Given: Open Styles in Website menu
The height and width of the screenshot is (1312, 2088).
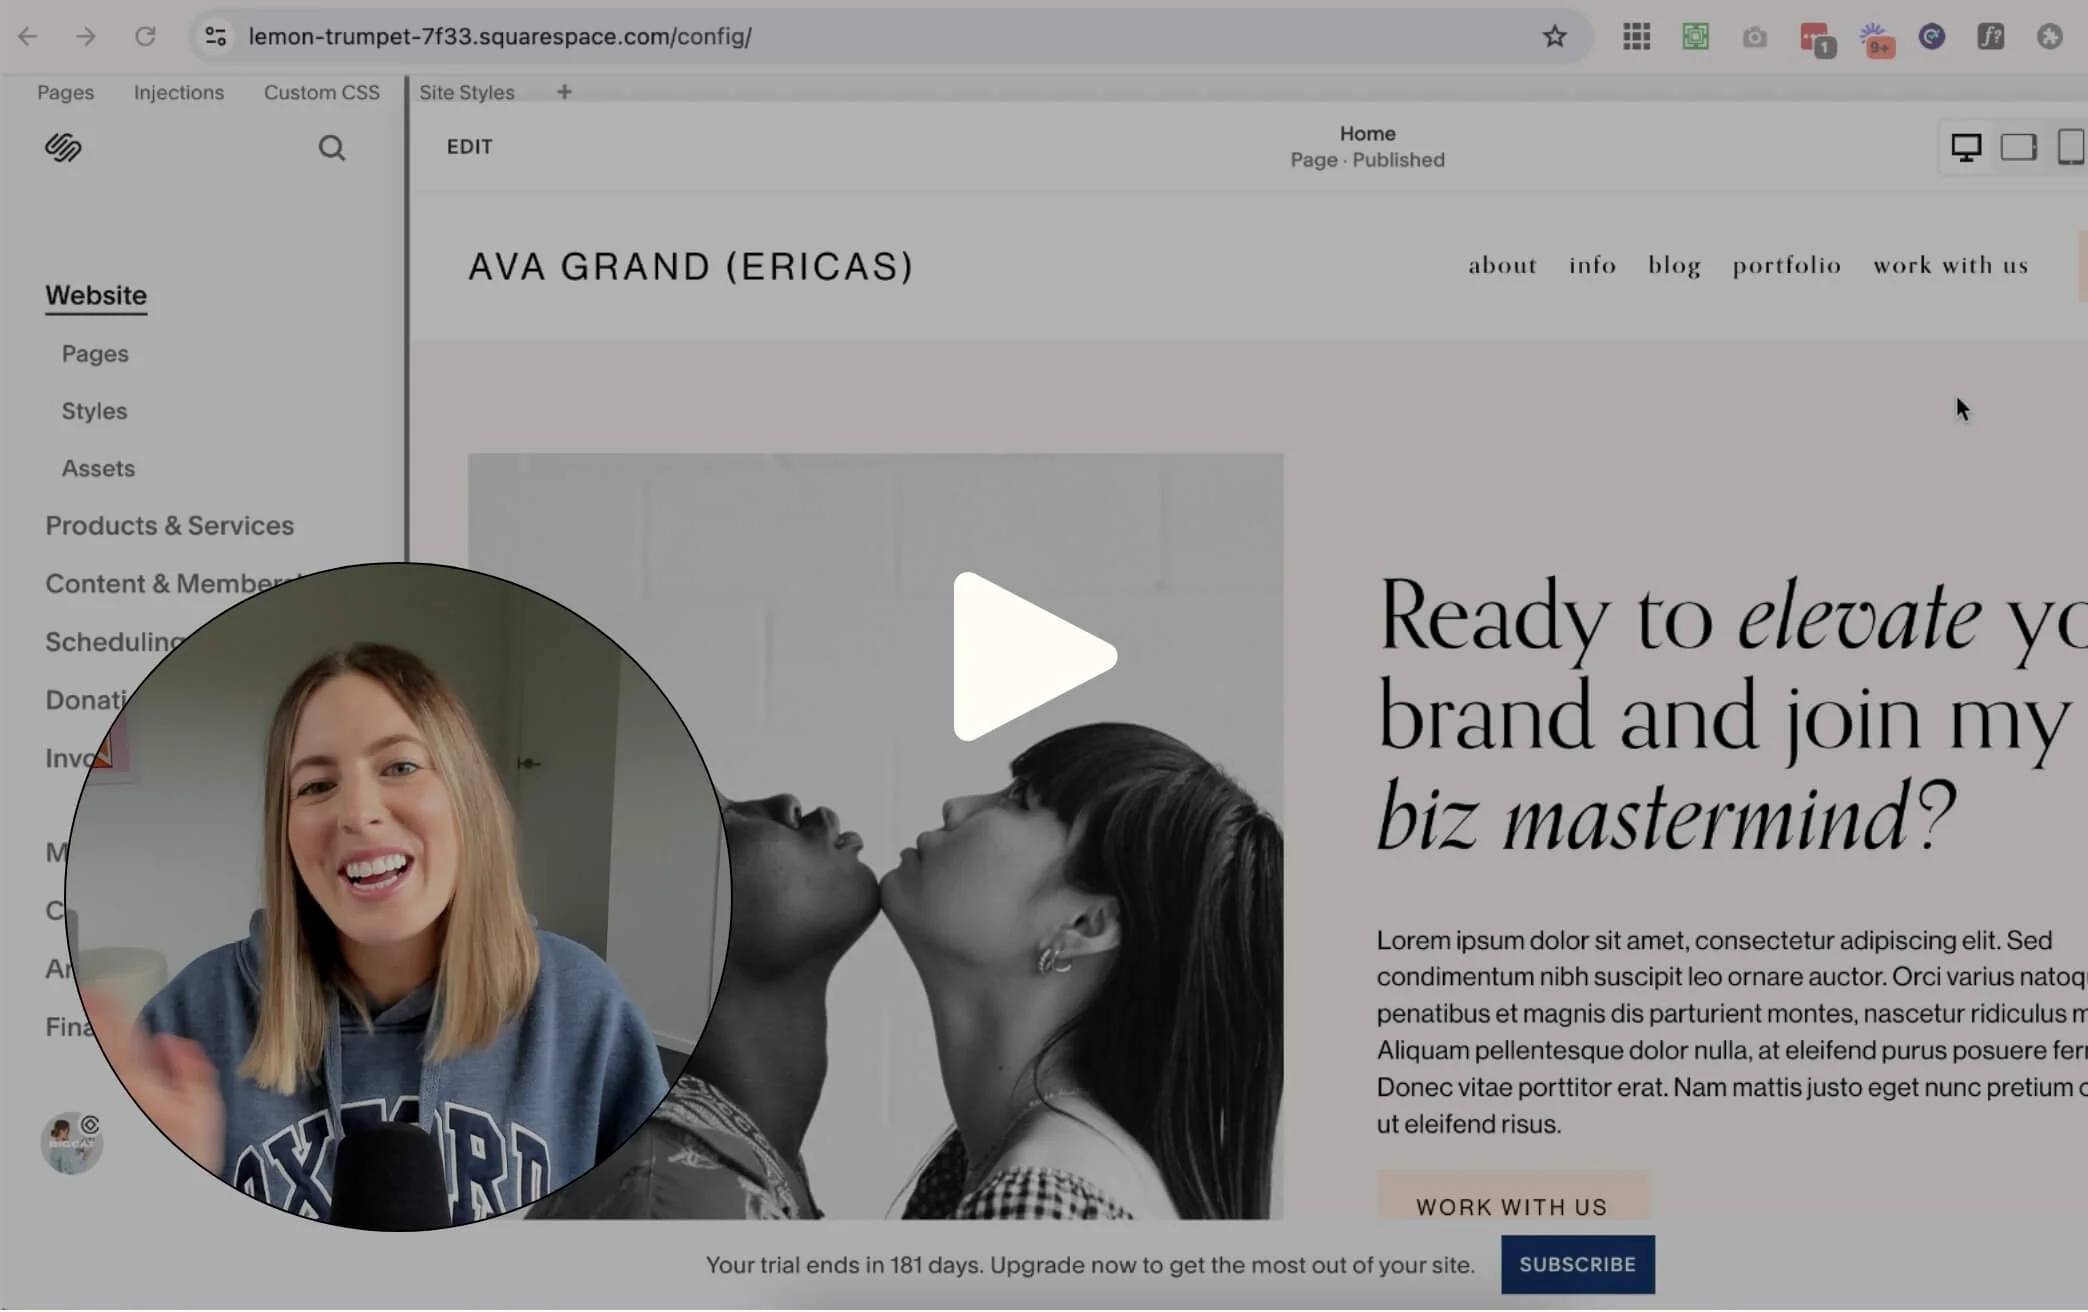Looking at the screenshot, I should pos(94,411).
